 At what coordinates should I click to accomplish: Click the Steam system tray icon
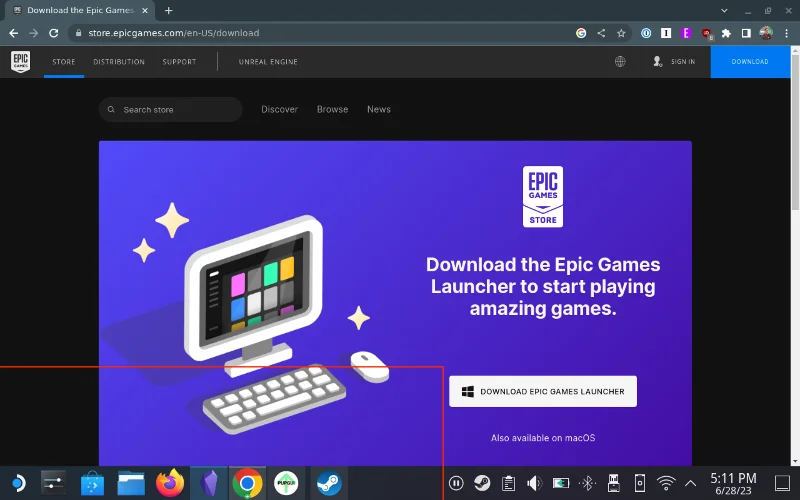pos(482,483)
